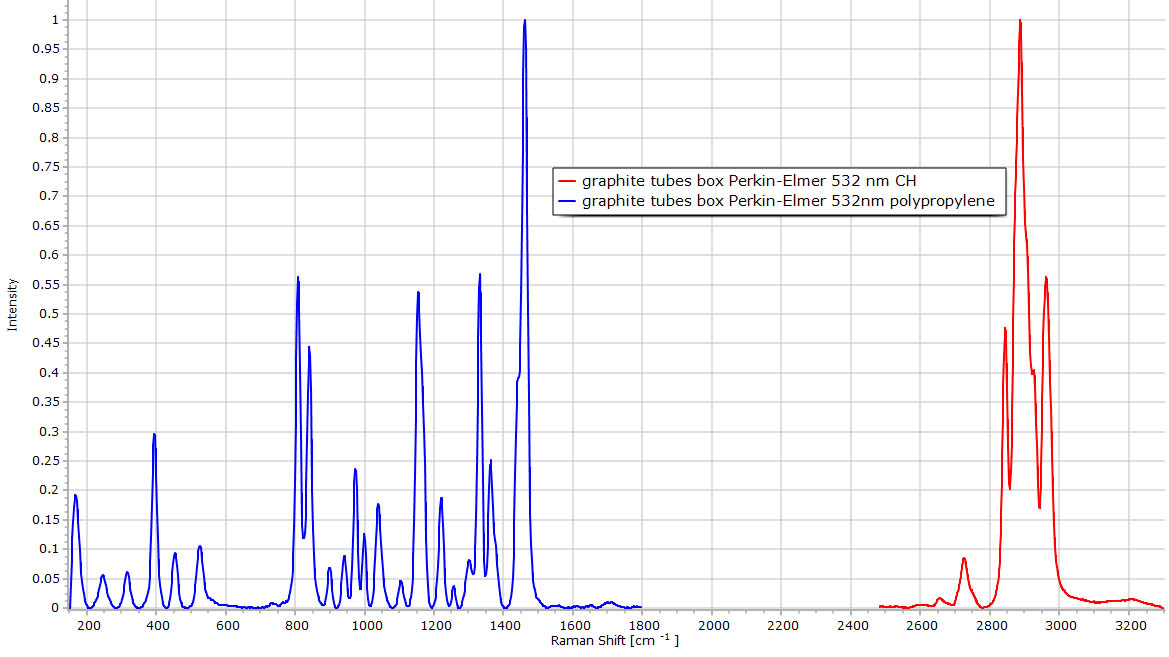Click the x-axis tick label 200
Viewport: 1169px width, 657px height.
click(89, 625)
